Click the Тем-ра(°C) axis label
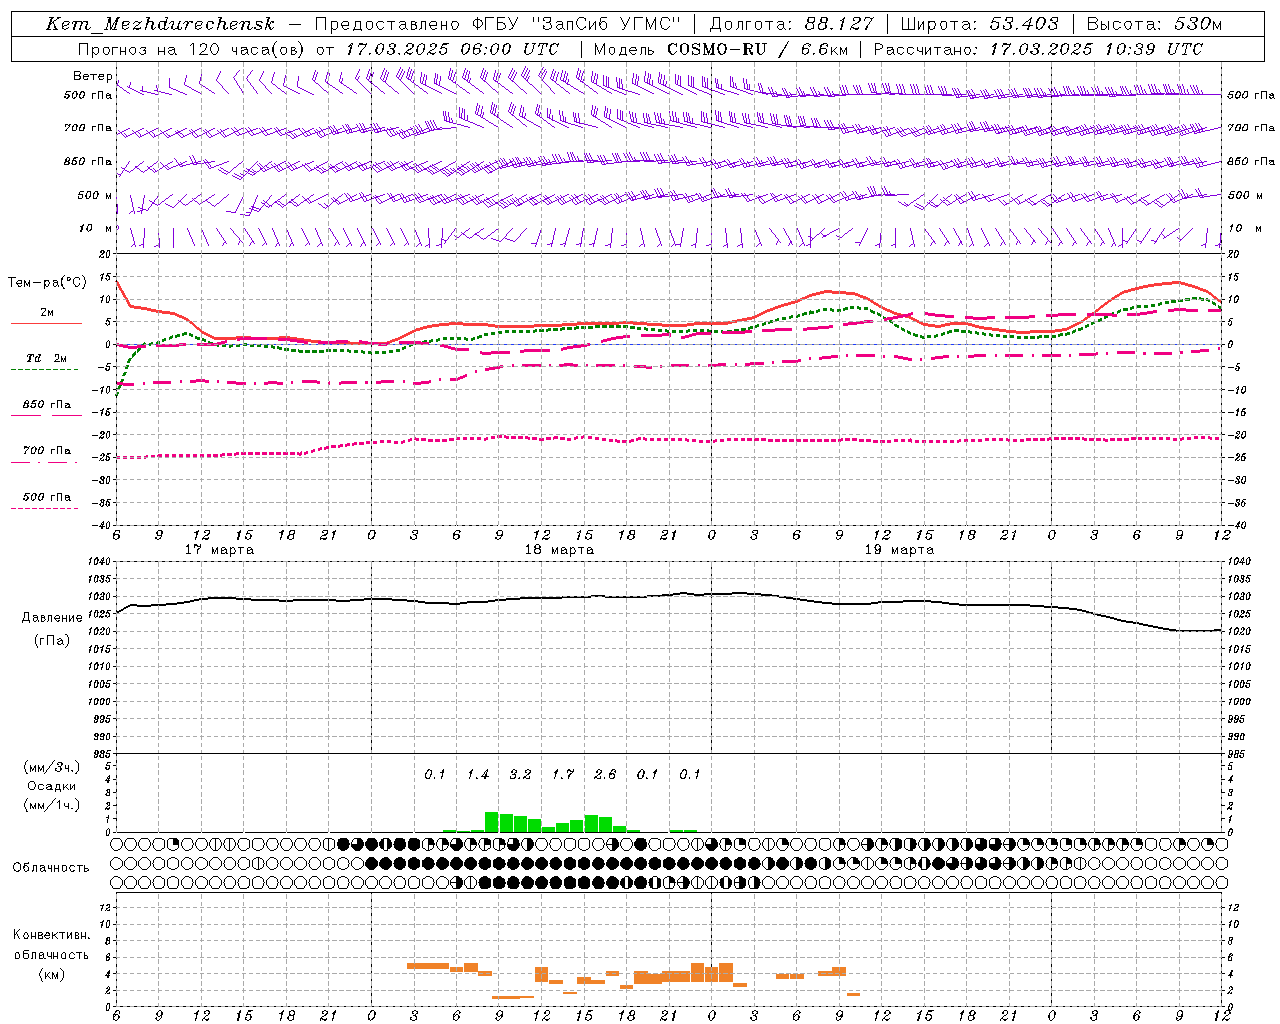 pyautogui.click(x=47, y=283)
